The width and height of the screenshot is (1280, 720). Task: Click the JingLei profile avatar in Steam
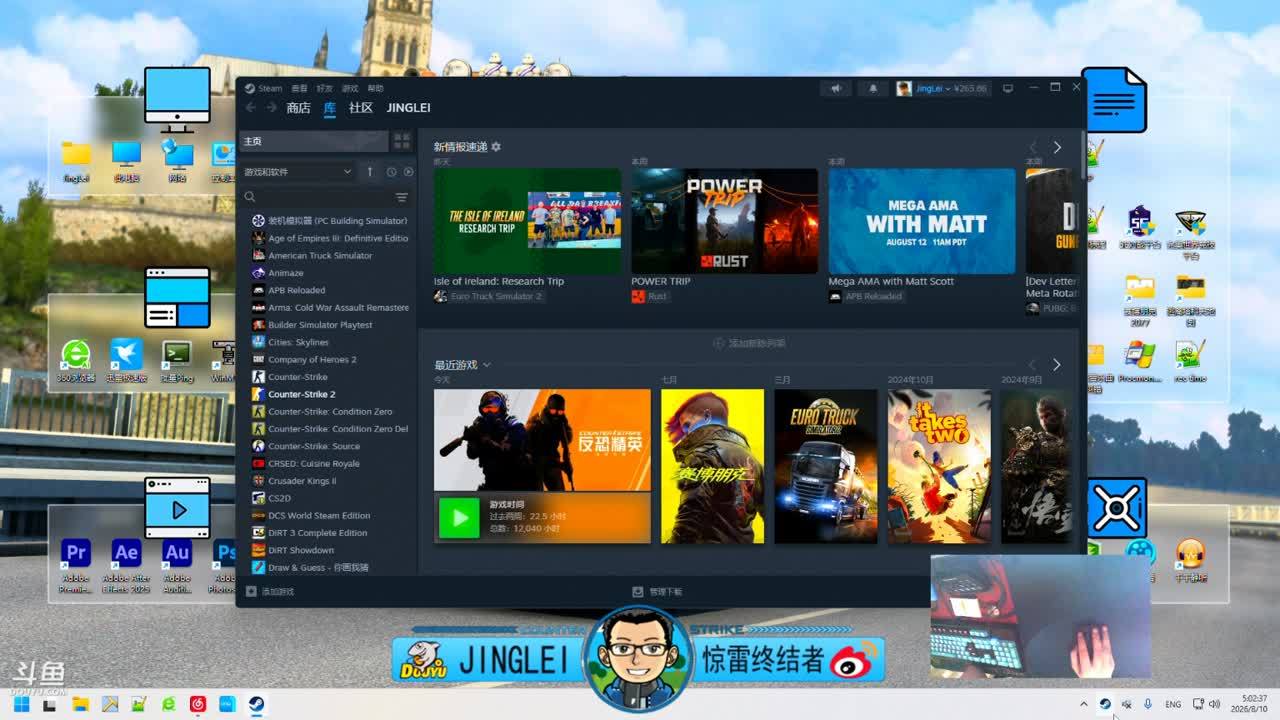tap(904, 88)
